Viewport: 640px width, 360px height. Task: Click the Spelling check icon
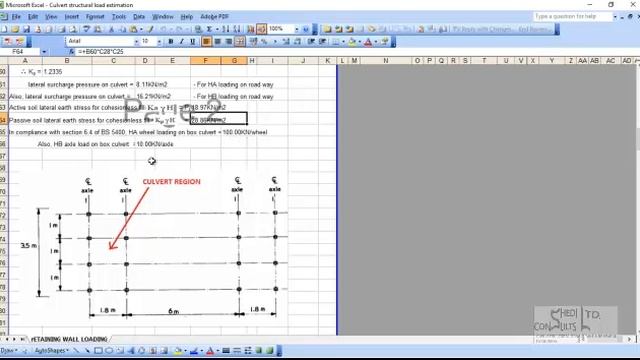tap(86, 29)
